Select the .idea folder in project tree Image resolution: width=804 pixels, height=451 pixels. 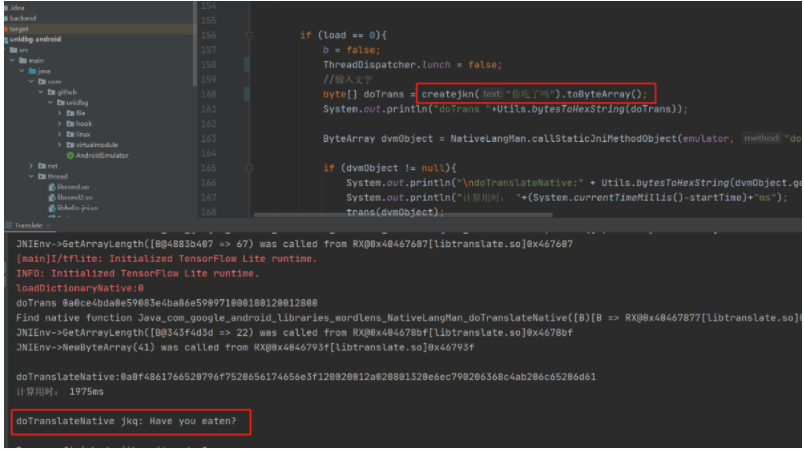[17, 8]
